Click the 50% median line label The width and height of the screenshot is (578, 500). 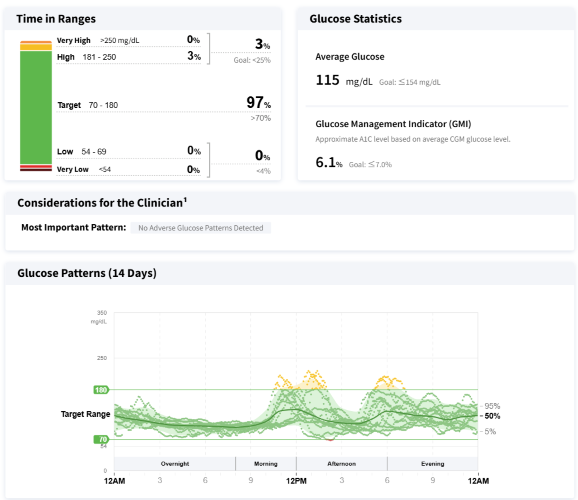tap(492, 416)
